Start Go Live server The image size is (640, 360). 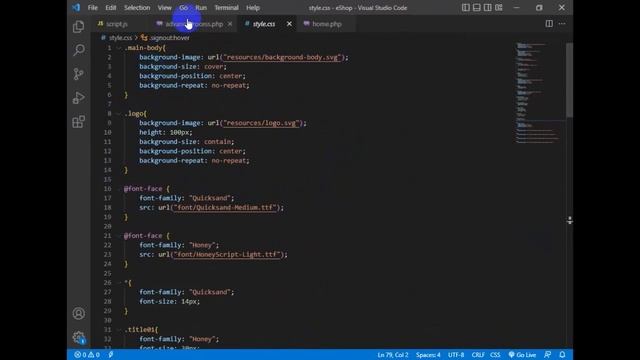pyautogui.click(x=522, y=355)
